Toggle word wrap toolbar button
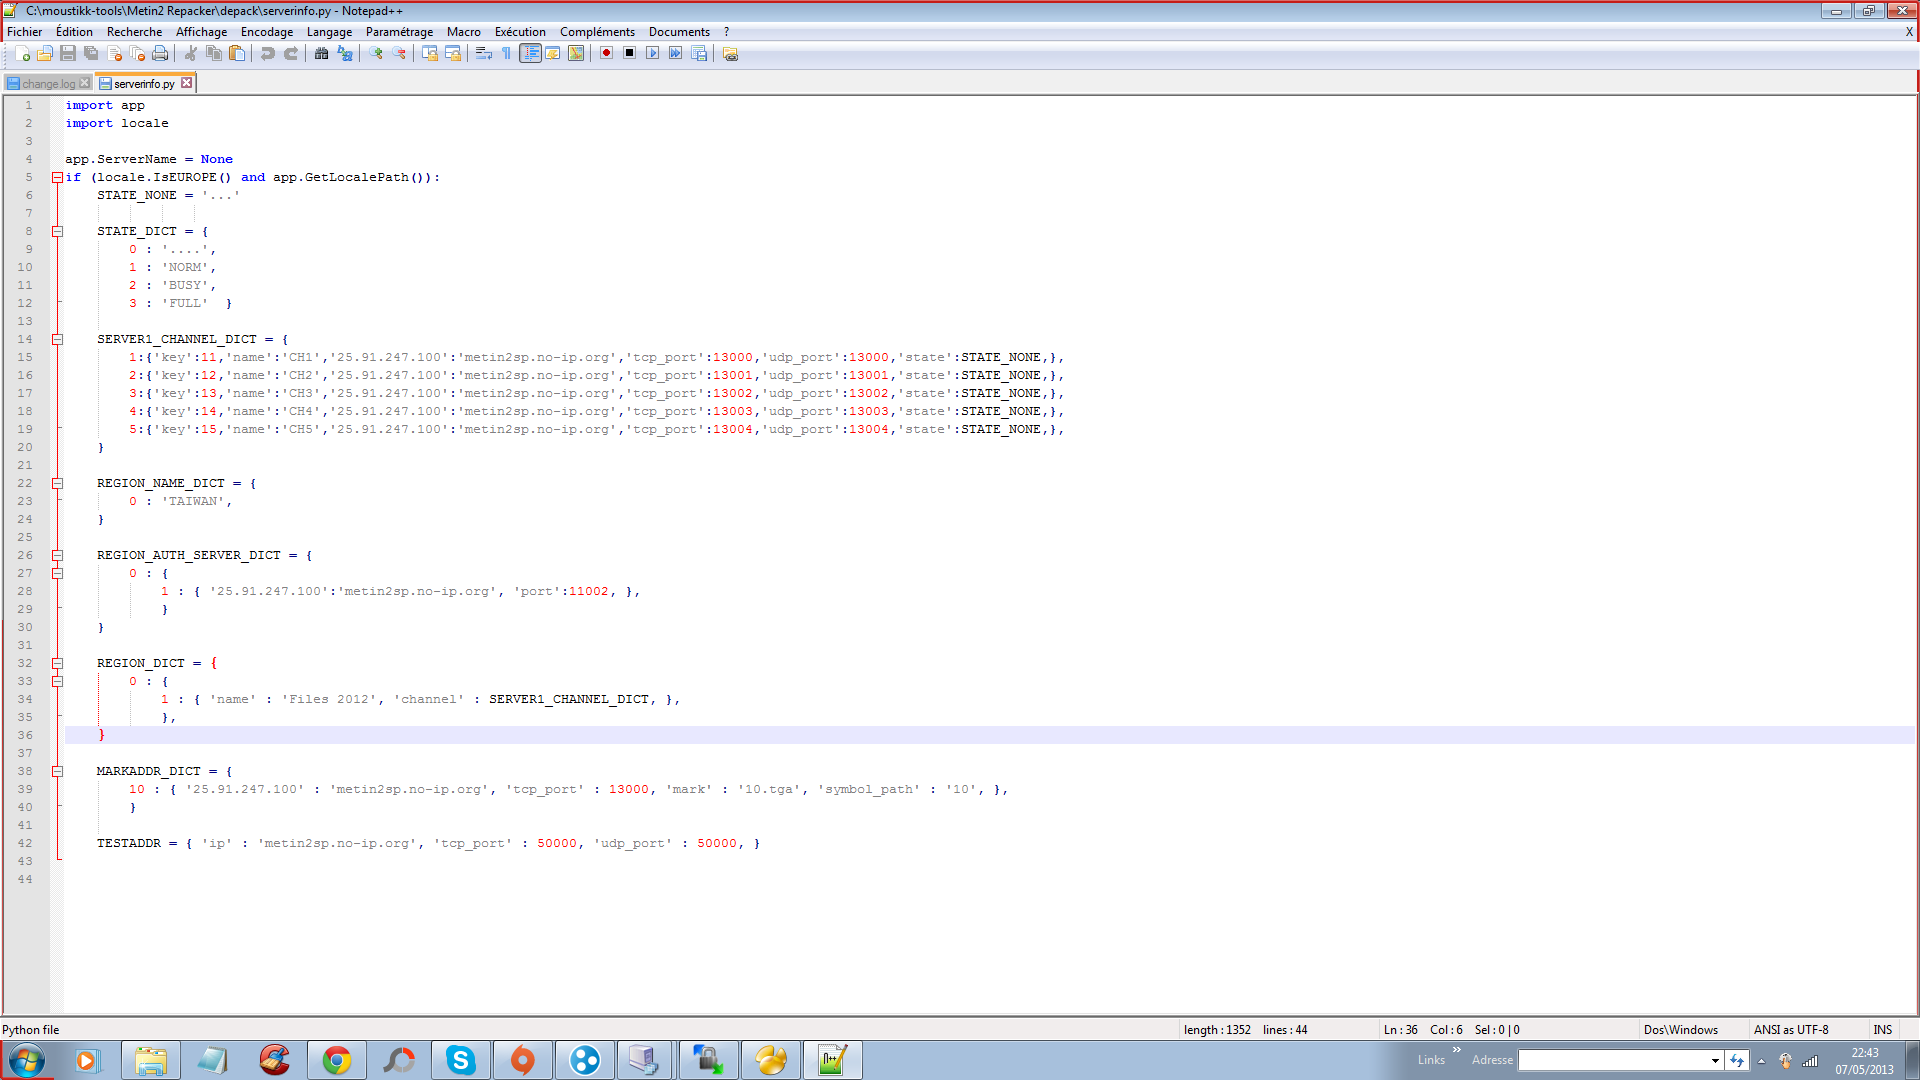The image size is (1920, 1080). [483, 54]
